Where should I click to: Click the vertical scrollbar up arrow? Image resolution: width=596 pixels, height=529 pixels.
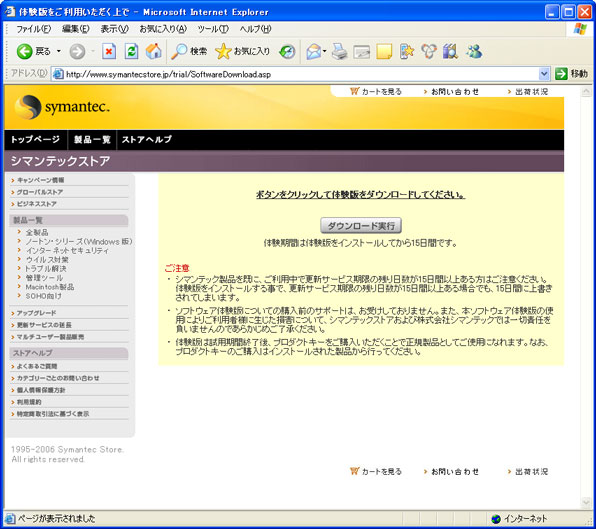(x=586, y=91)
